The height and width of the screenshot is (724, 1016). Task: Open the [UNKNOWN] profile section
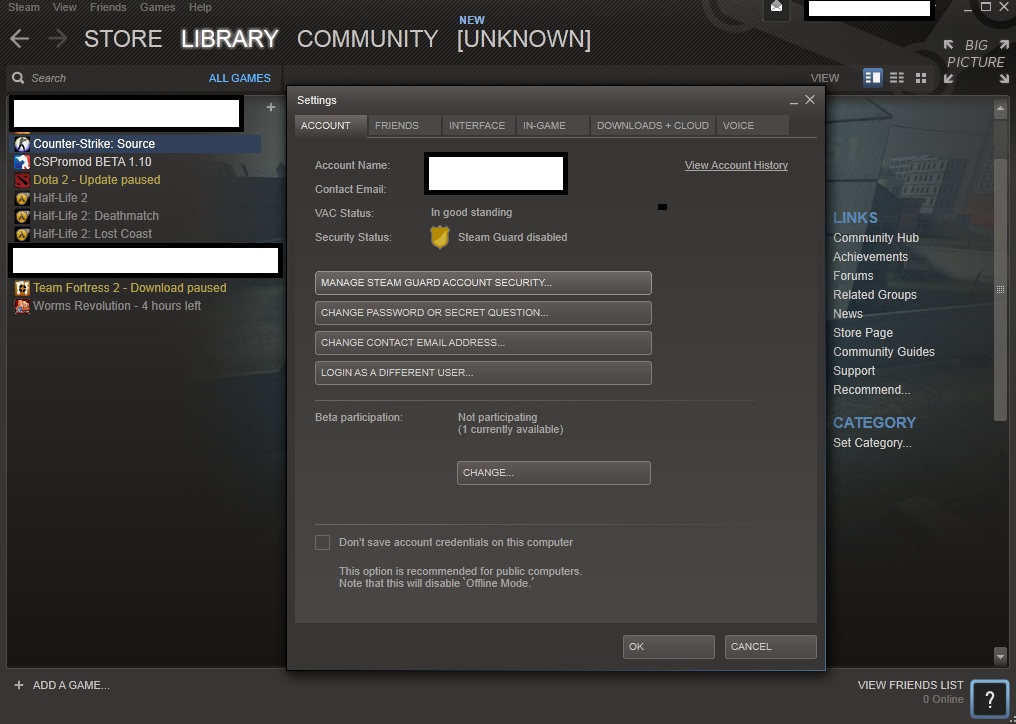(x=524, y=39)
